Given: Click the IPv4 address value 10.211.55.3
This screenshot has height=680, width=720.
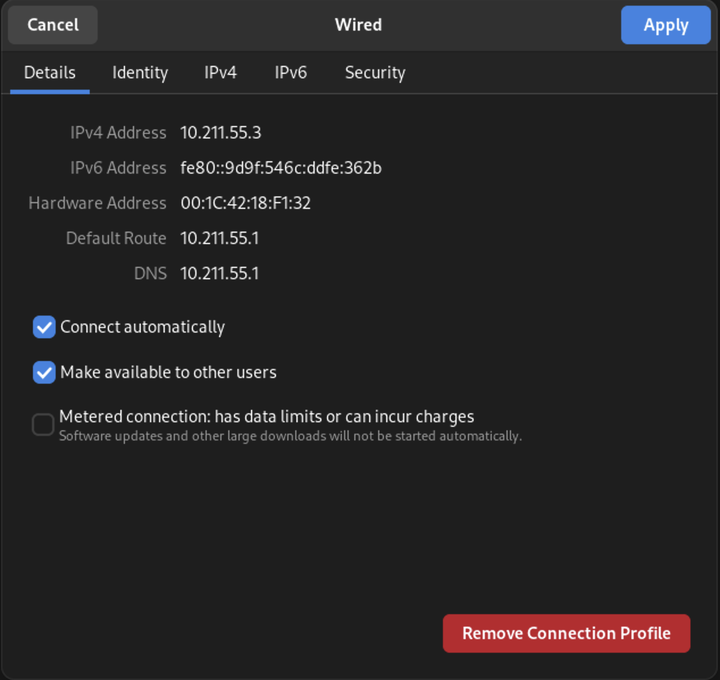Looking at the screenshot, I should (221, 133).
